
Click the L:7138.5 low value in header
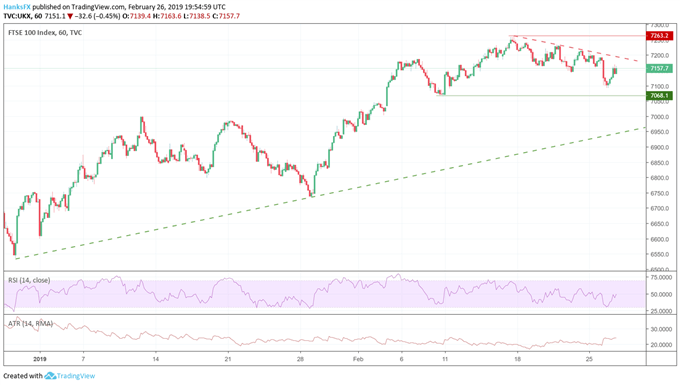(198, 16)
